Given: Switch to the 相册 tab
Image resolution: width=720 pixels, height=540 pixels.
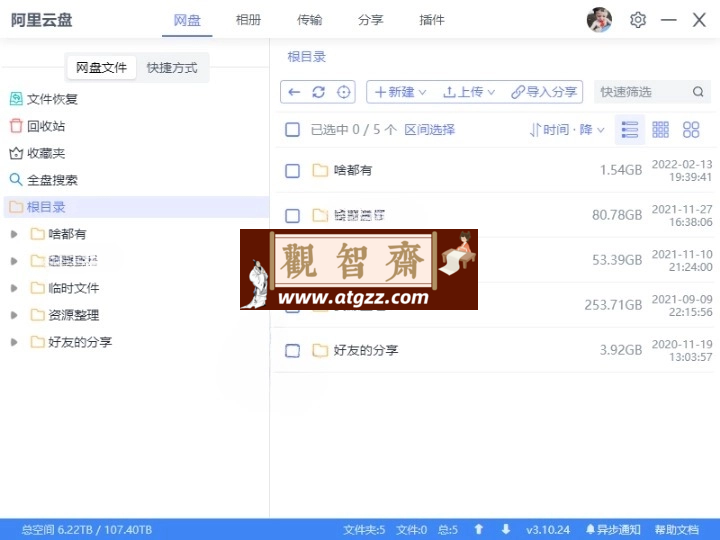Looking at the screenshot, I should point(248,20).
